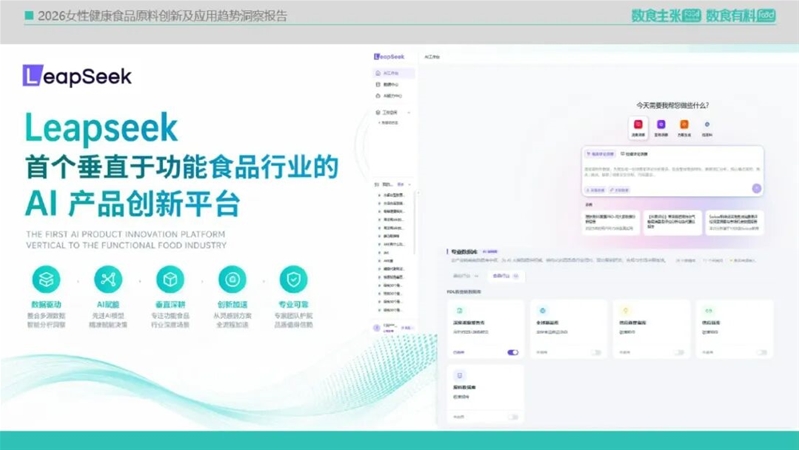Click the first small chip at input box bottom

pos(595,190)
